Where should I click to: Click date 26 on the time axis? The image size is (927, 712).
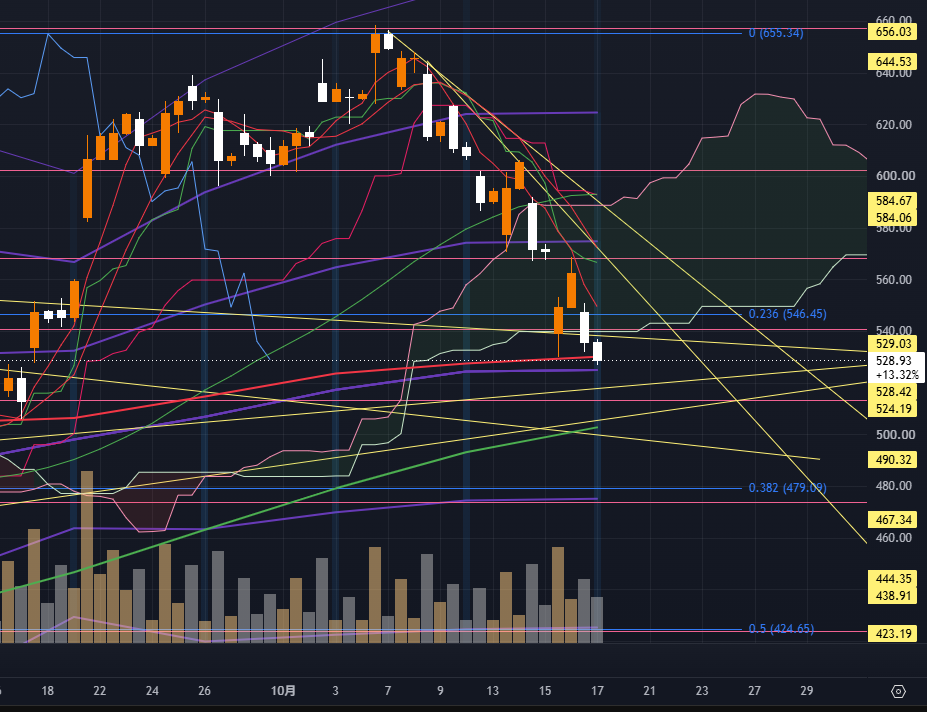click(x=204, y=691)
